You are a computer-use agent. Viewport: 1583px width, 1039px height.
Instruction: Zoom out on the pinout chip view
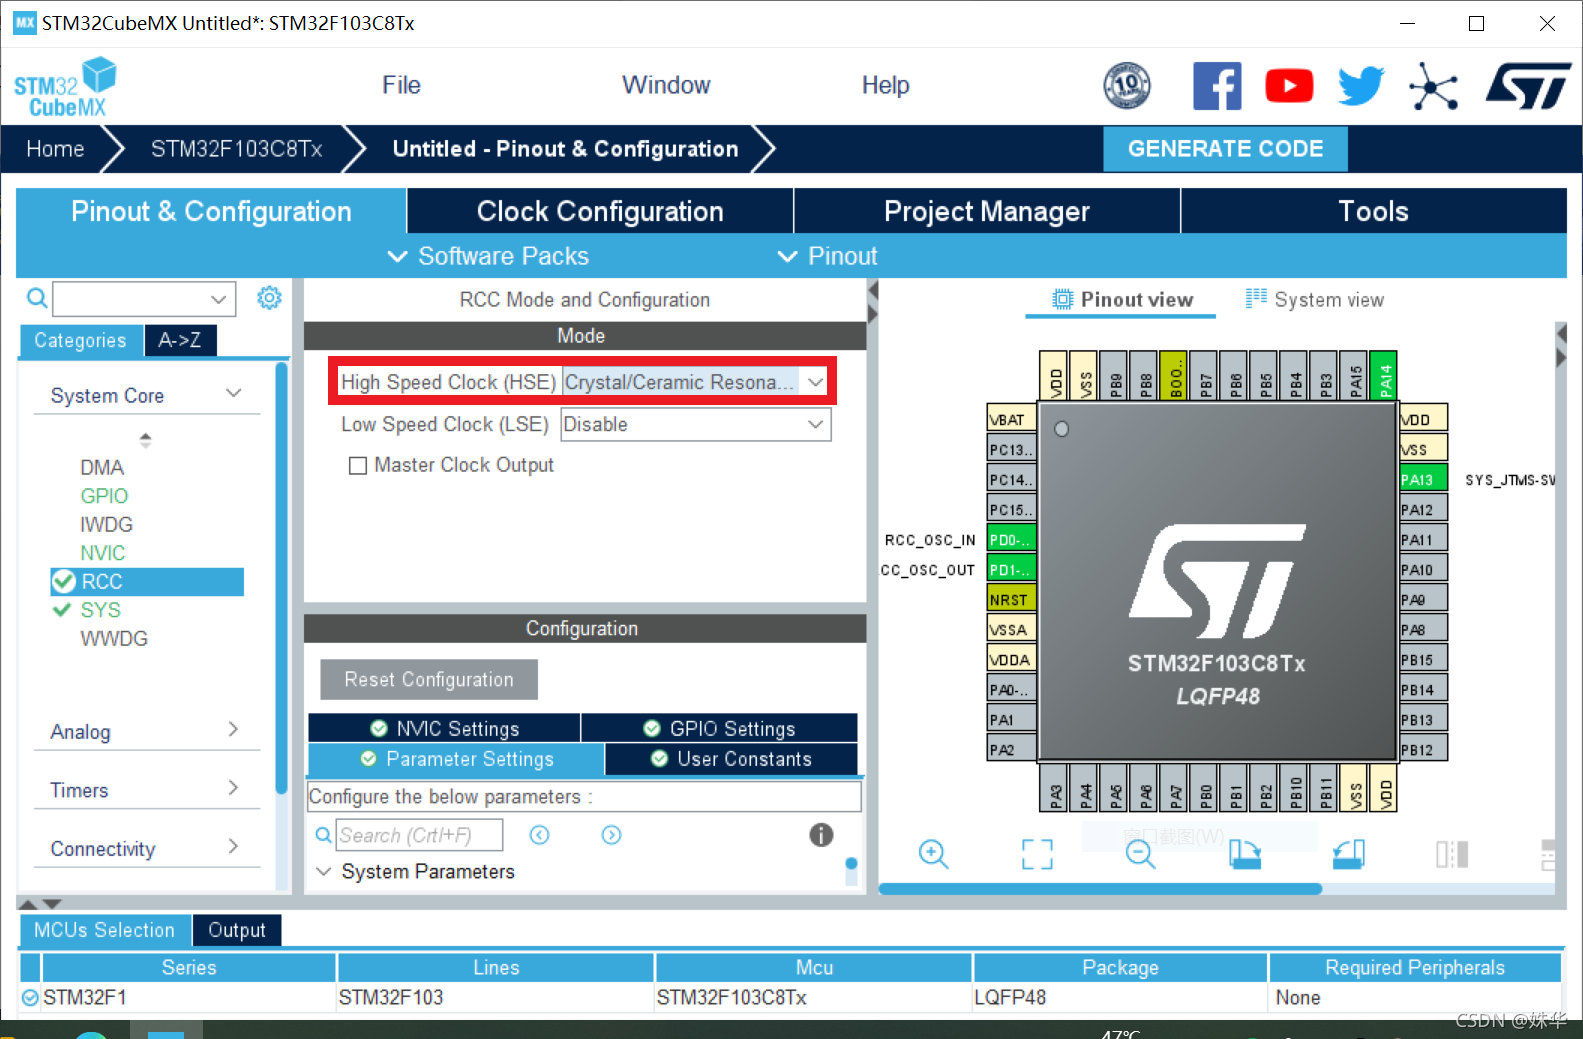pyautogui.click(x=1140, y=853)
